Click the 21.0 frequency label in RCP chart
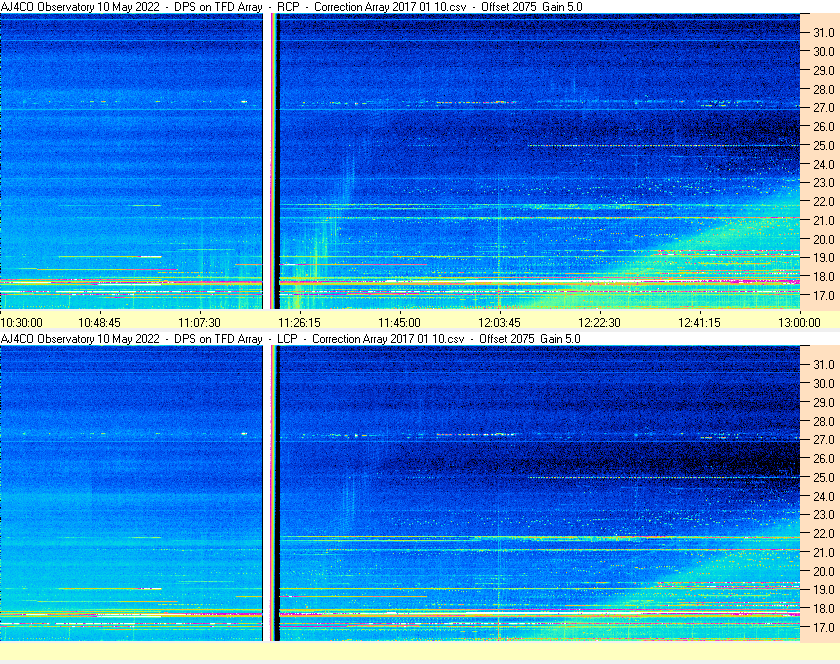840x664 pixels. coord(824,220)
